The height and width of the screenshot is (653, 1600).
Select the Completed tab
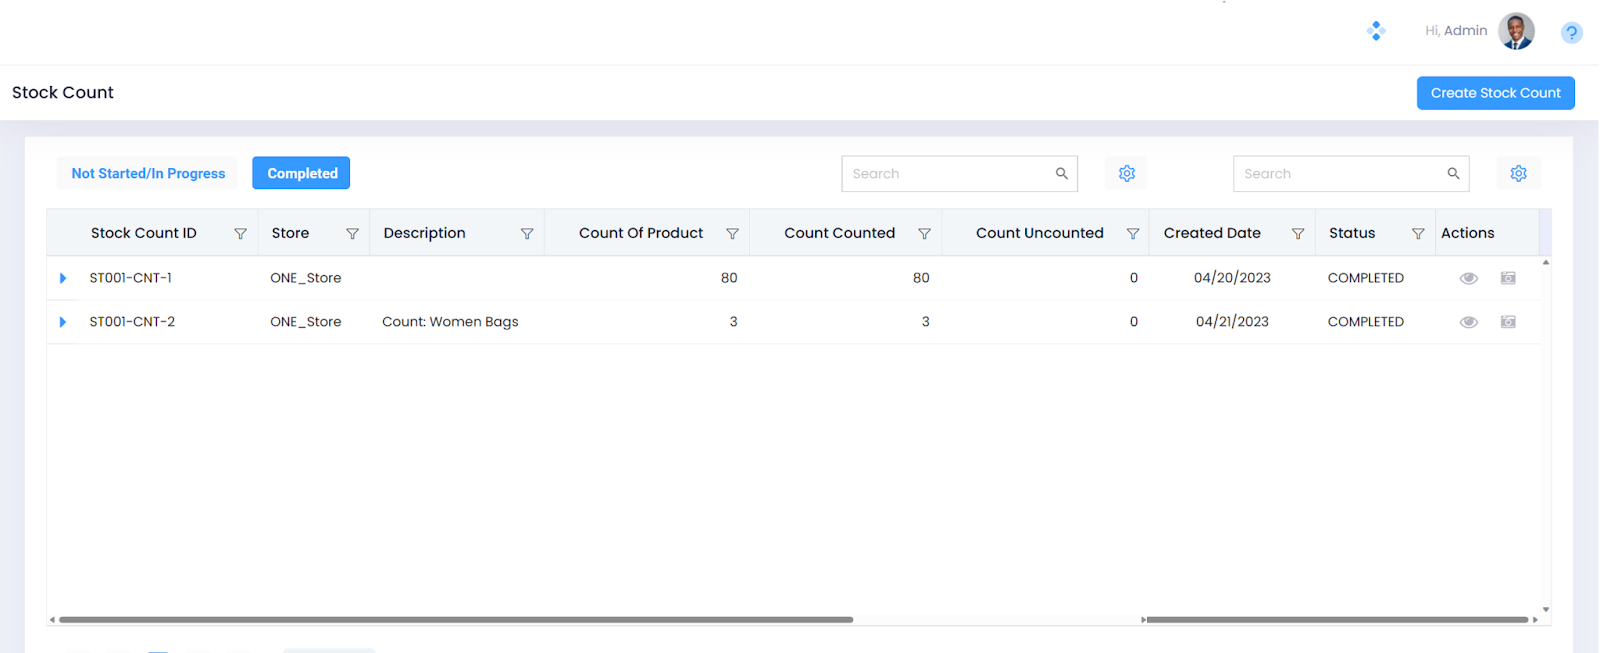click(x=301, y=174)
